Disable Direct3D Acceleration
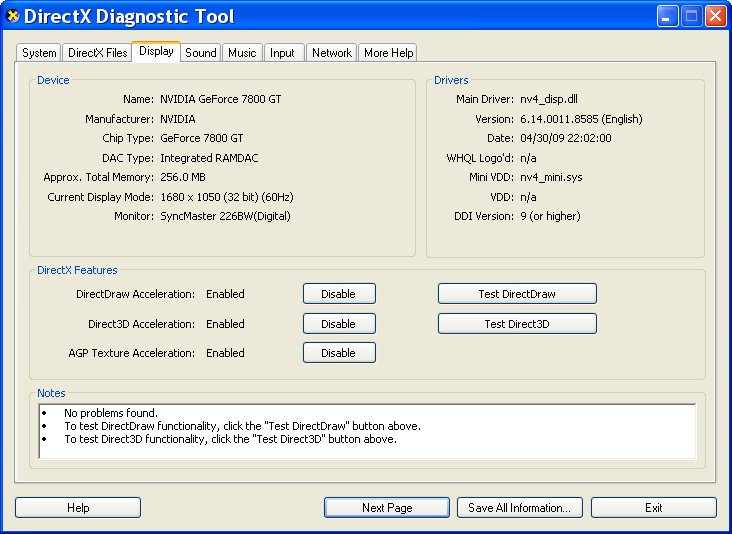This screenshot has width=732, height=534. click(x=339, y=323)
